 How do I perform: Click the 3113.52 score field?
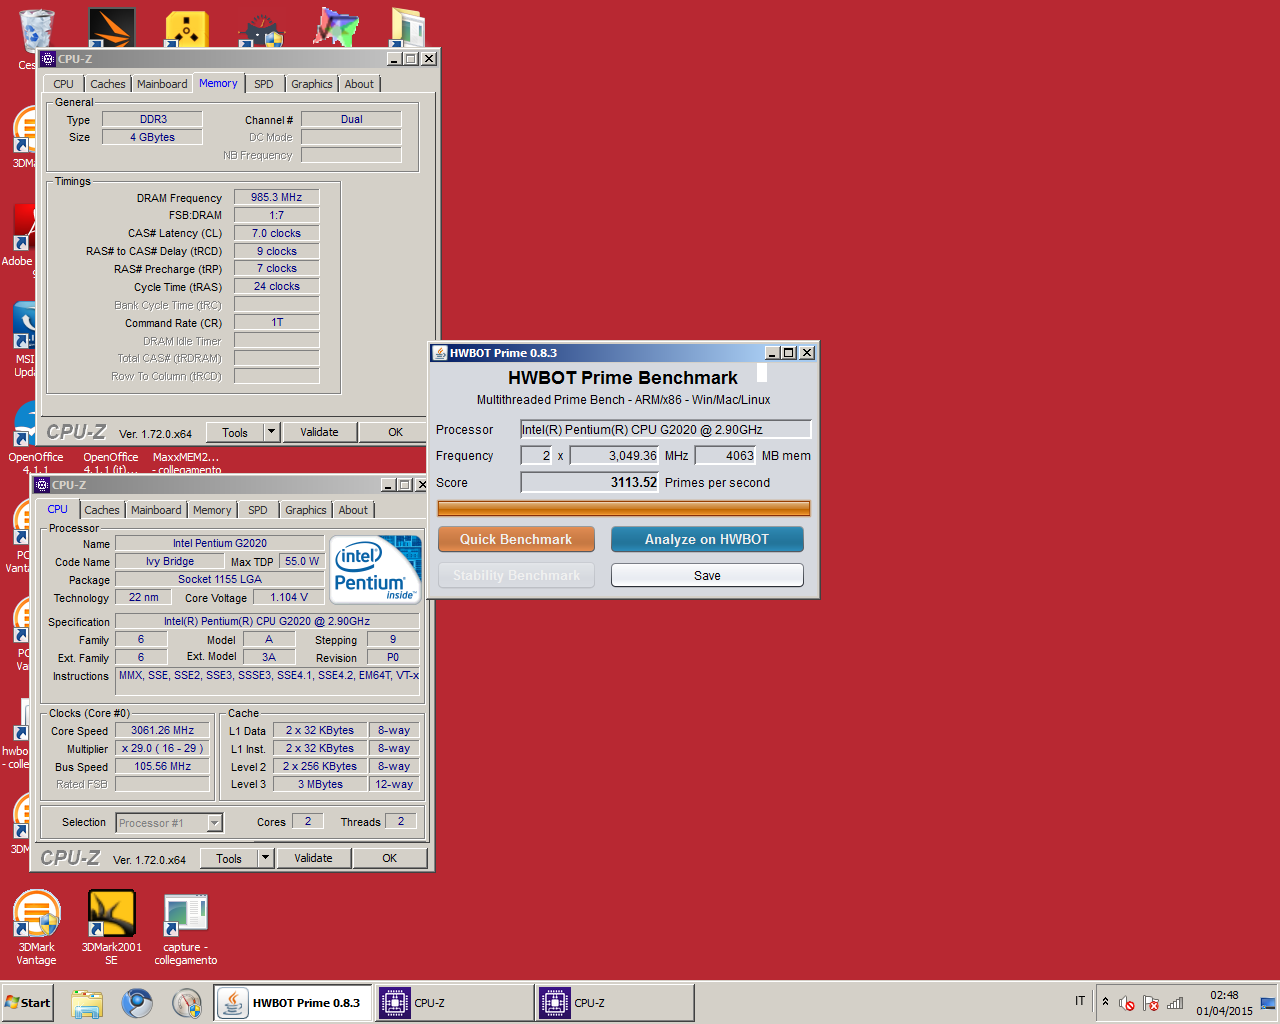[x=590, y=482]
